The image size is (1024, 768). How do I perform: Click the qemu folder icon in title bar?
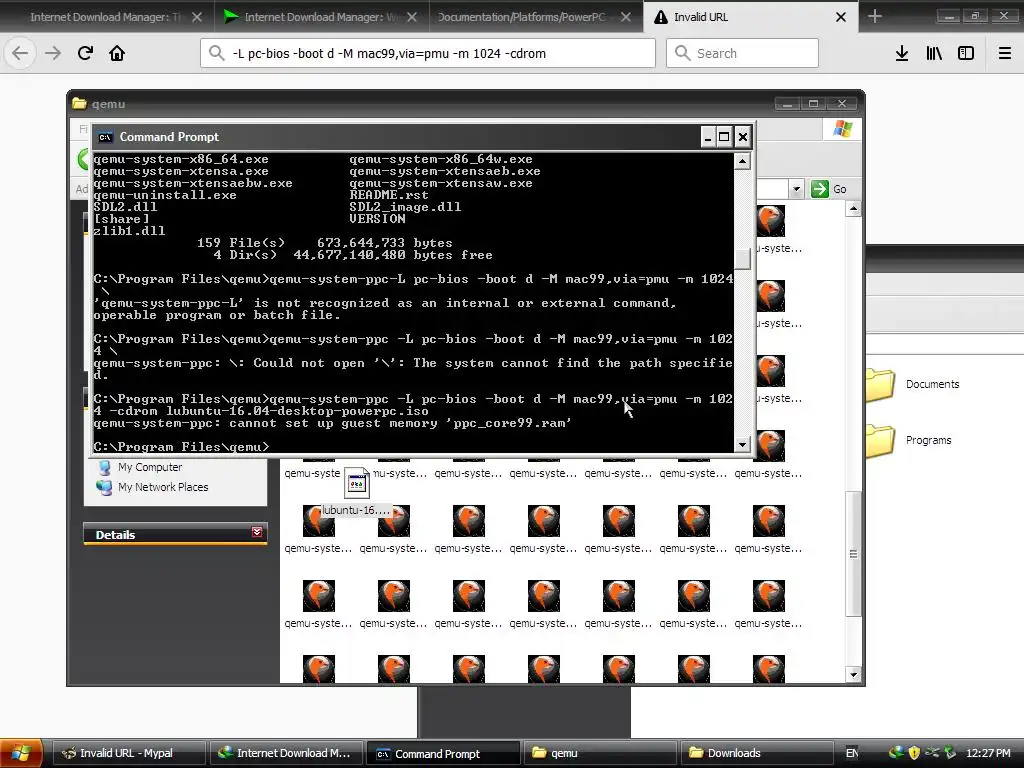[79, 103]
